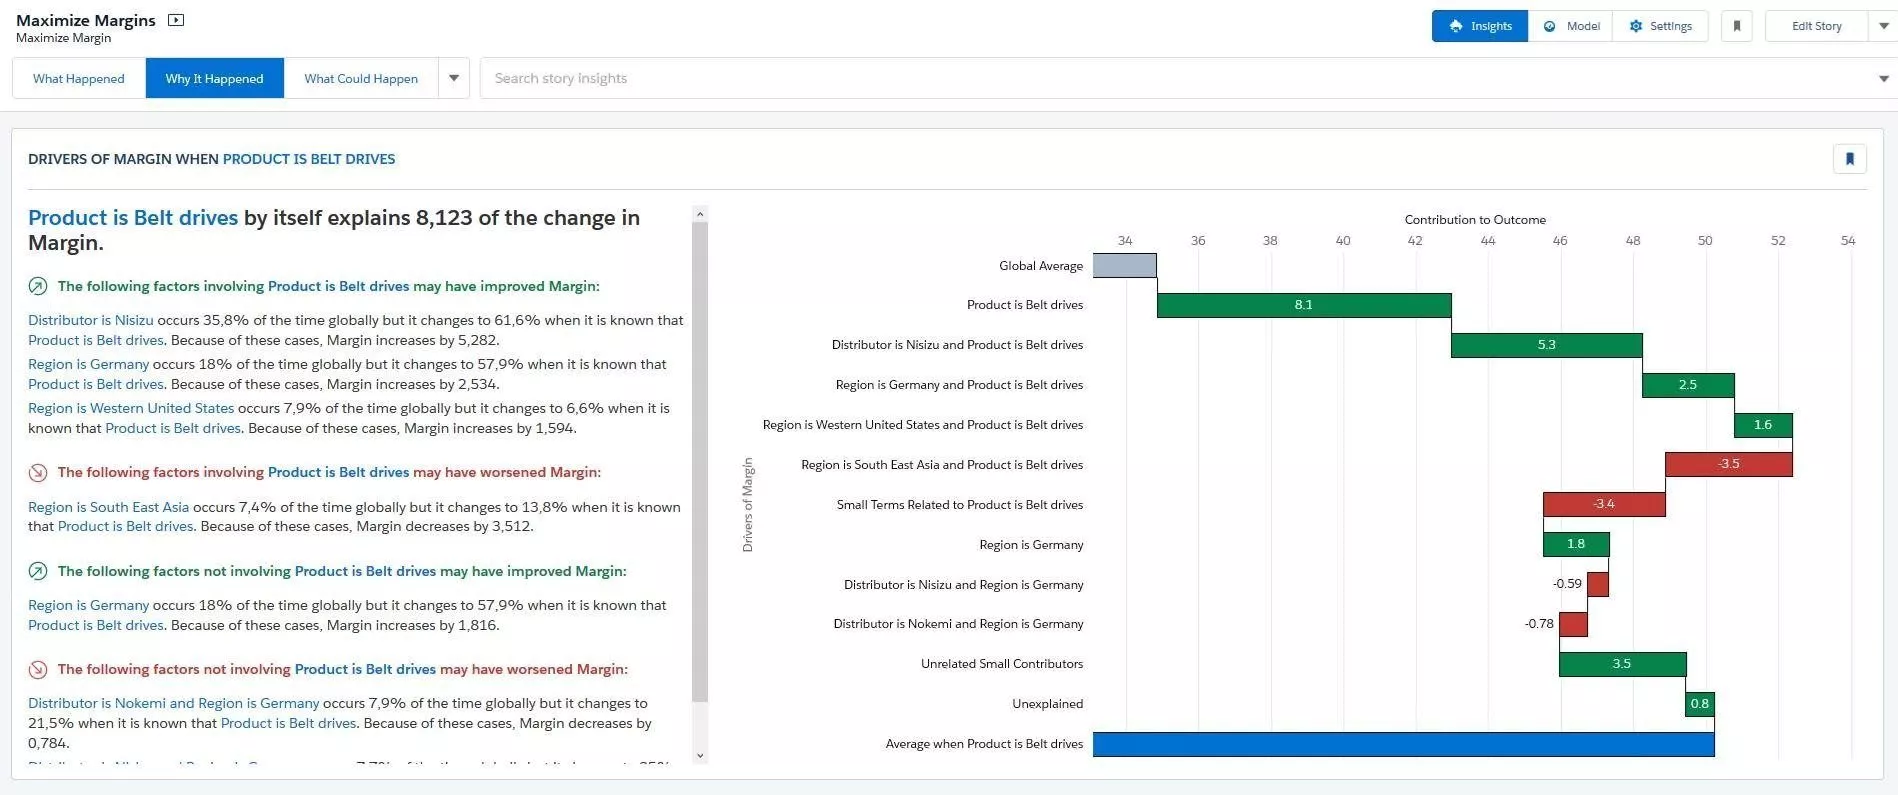Select the green 5.3 Distributor is Nisizu bar
The image size is (1898, 795).
pos(1547,345)
